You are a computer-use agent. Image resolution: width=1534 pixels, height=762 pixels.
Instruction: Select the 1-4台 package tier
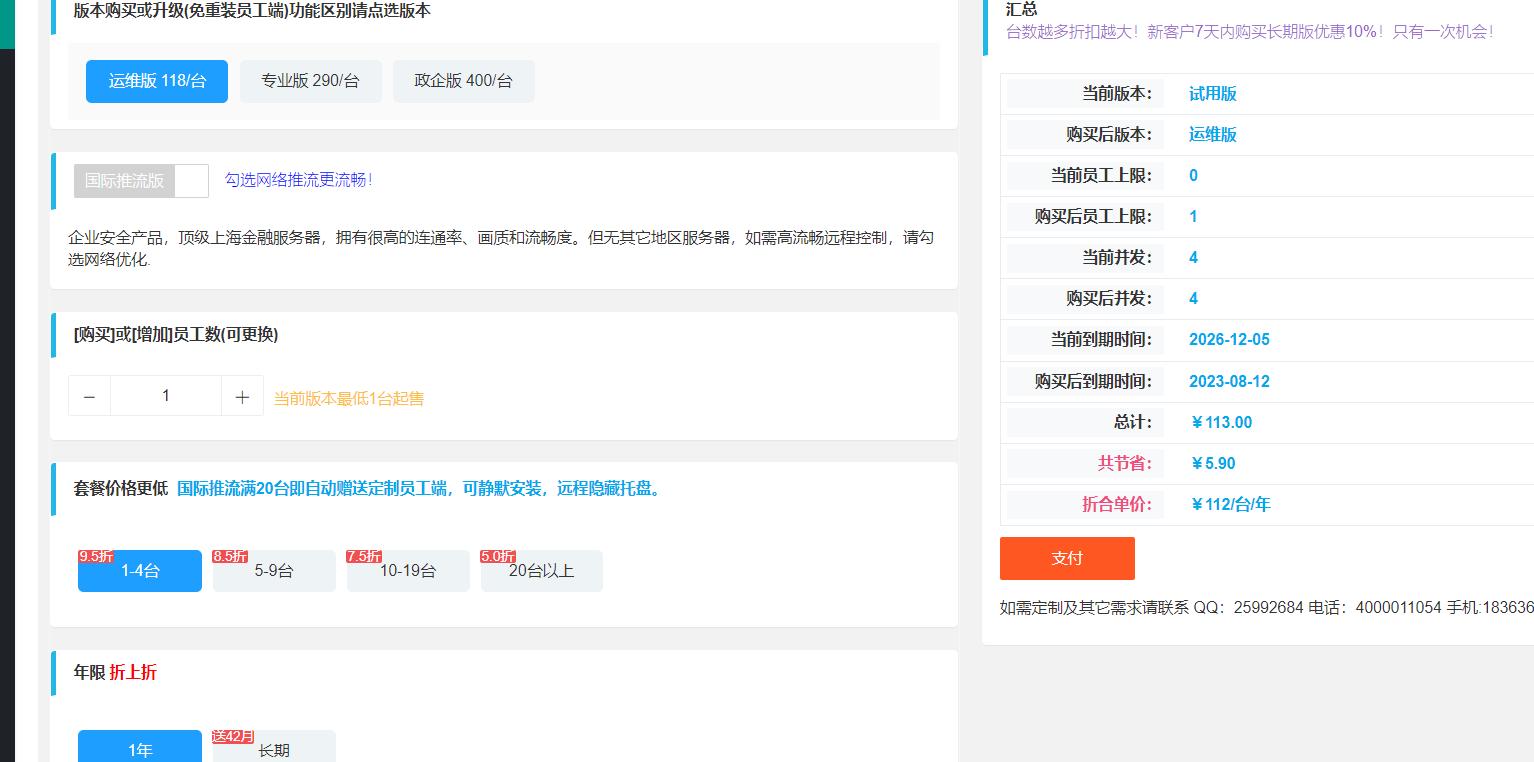tap(140, 571)
